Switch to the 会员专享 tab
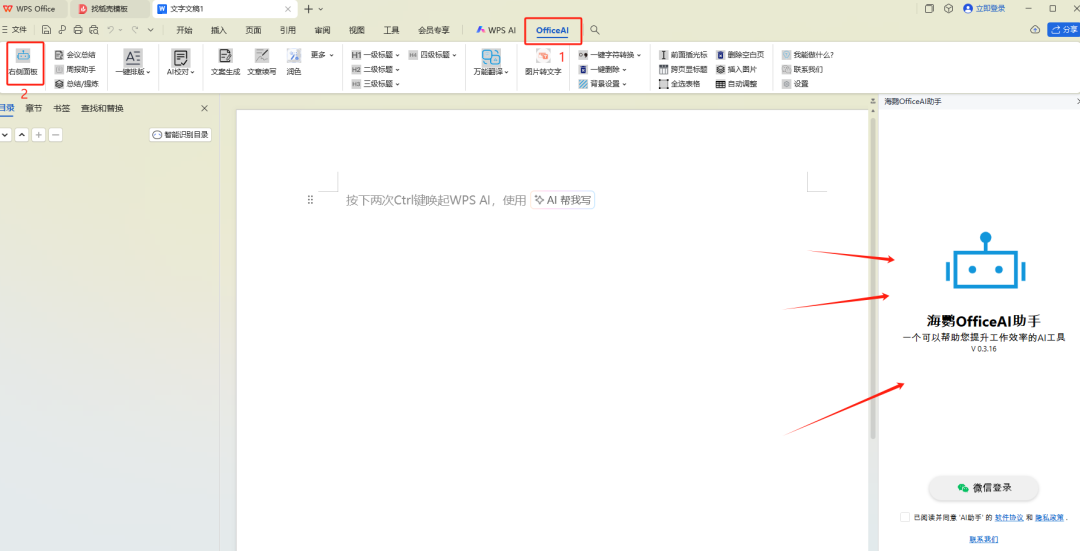Image resolution: width=1080 pixels, height=551 pixels. tap(433, 30)
